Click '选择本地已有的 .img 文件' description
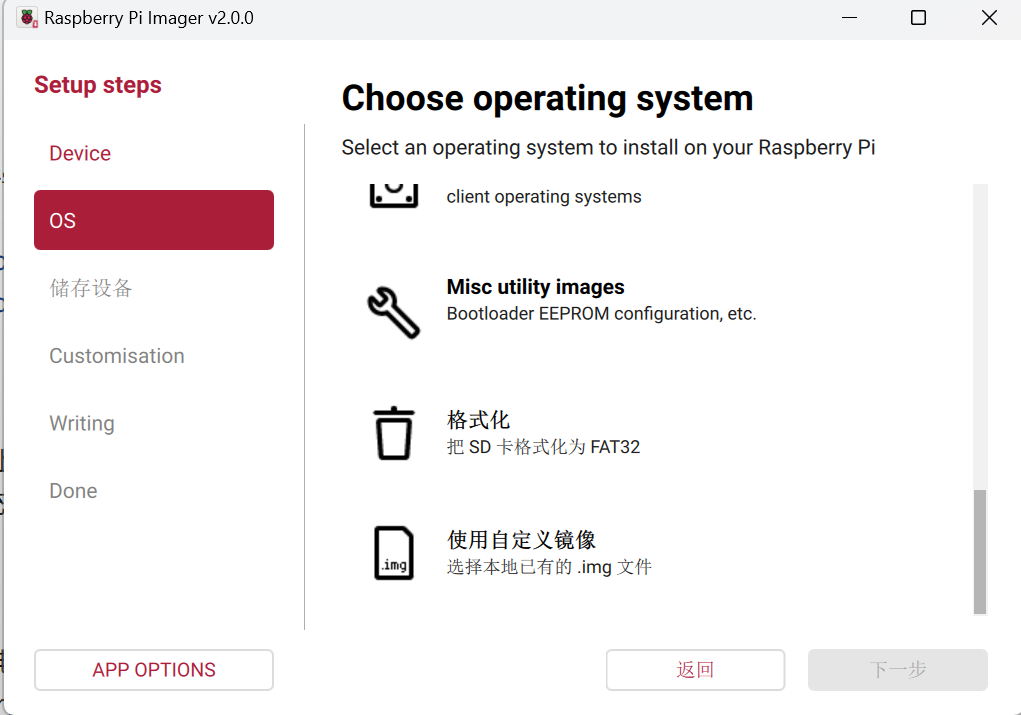The image size is (1021, 715). [549, 567]
